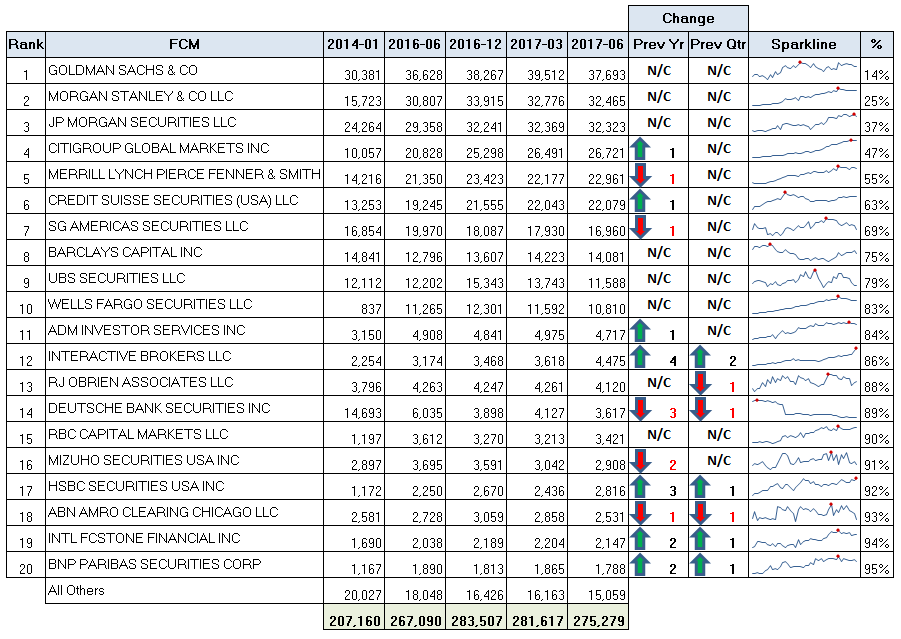Select the JP MORGAN SECURITIES LLC cell
This screenshot has height=639, width=901.
(184, 122)
